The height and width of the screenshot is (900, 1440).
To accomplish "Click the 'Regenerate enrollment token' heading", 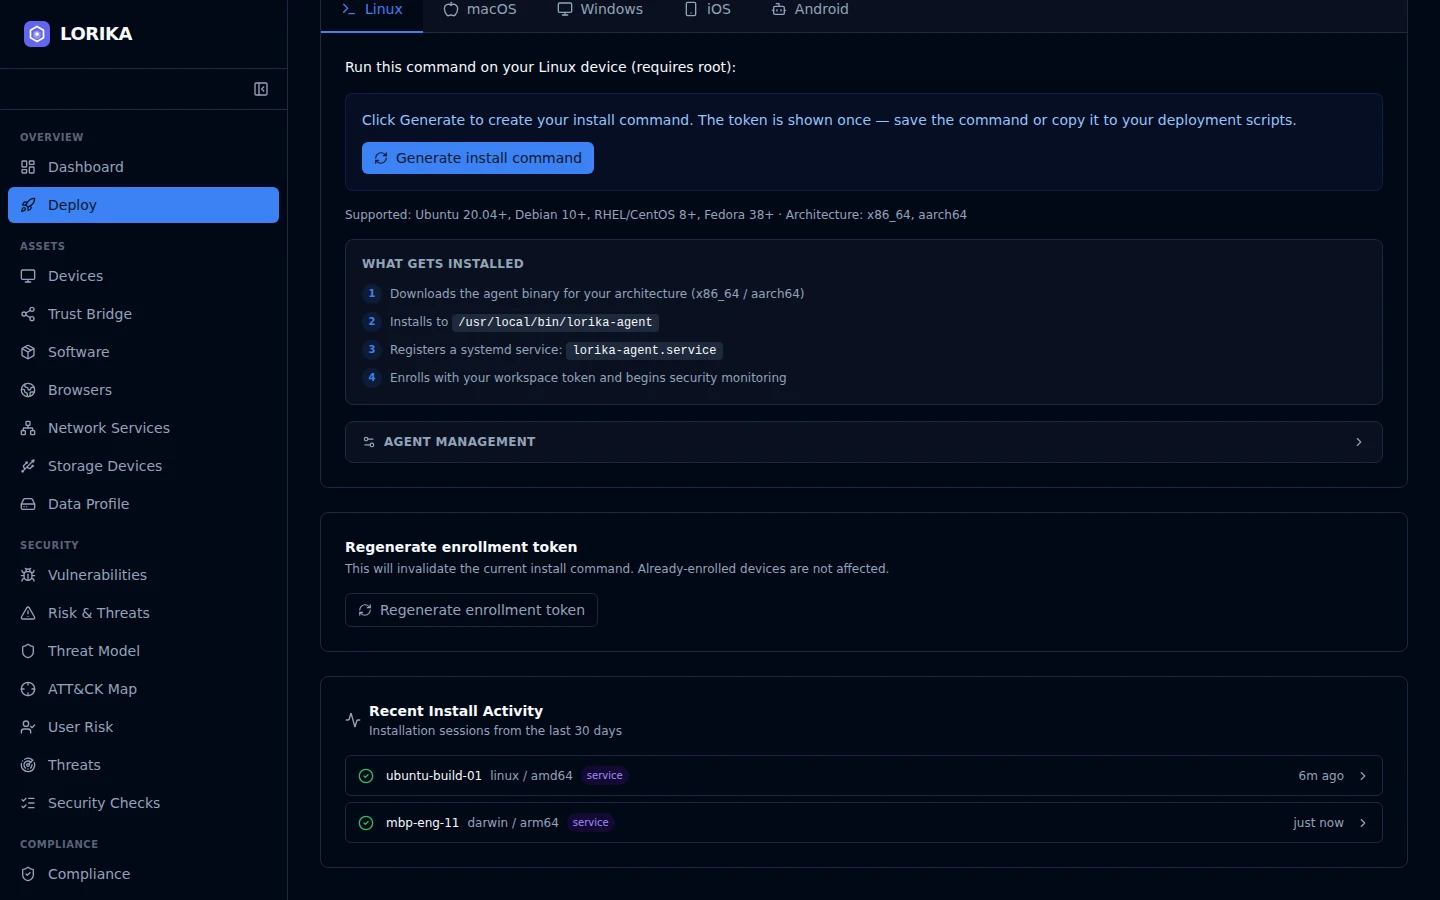I will 461,547.
